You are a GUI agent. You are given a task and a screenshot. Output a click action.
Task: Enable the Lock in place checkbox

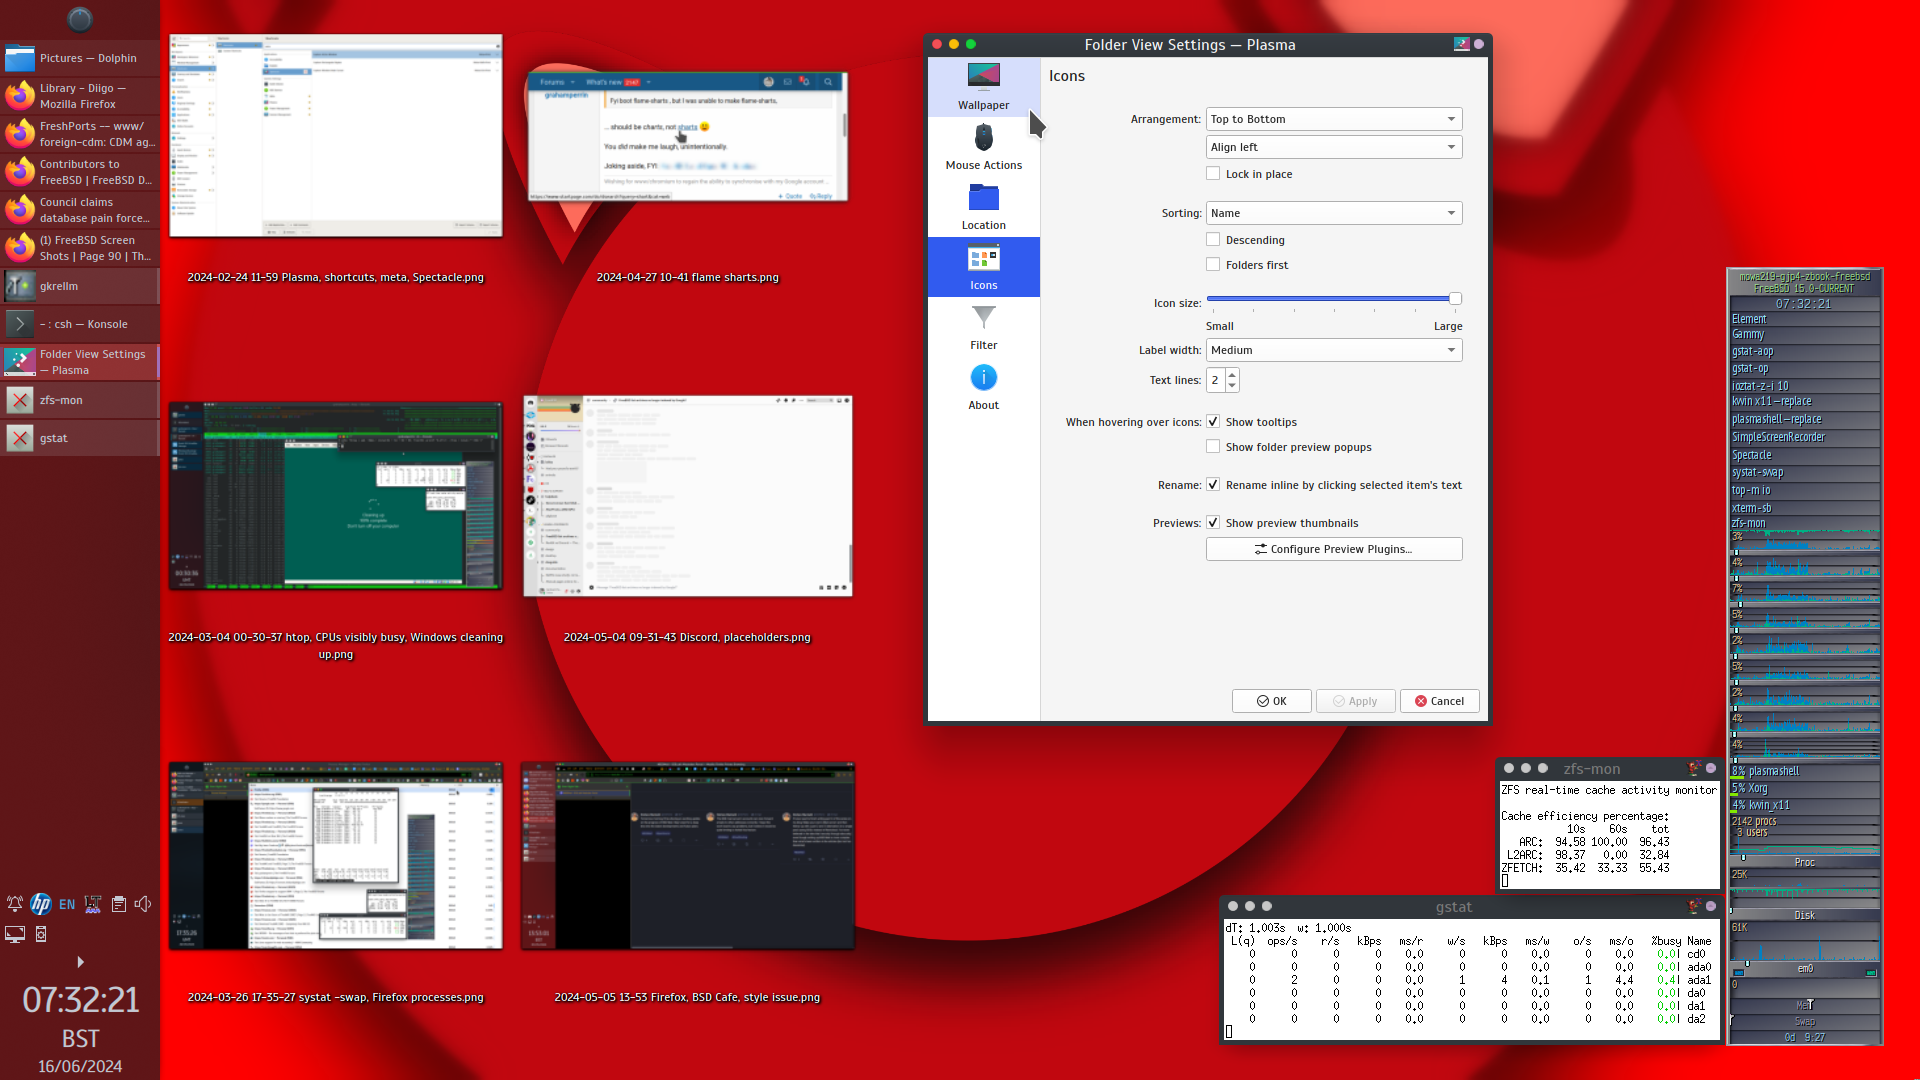coord(1213,174)
